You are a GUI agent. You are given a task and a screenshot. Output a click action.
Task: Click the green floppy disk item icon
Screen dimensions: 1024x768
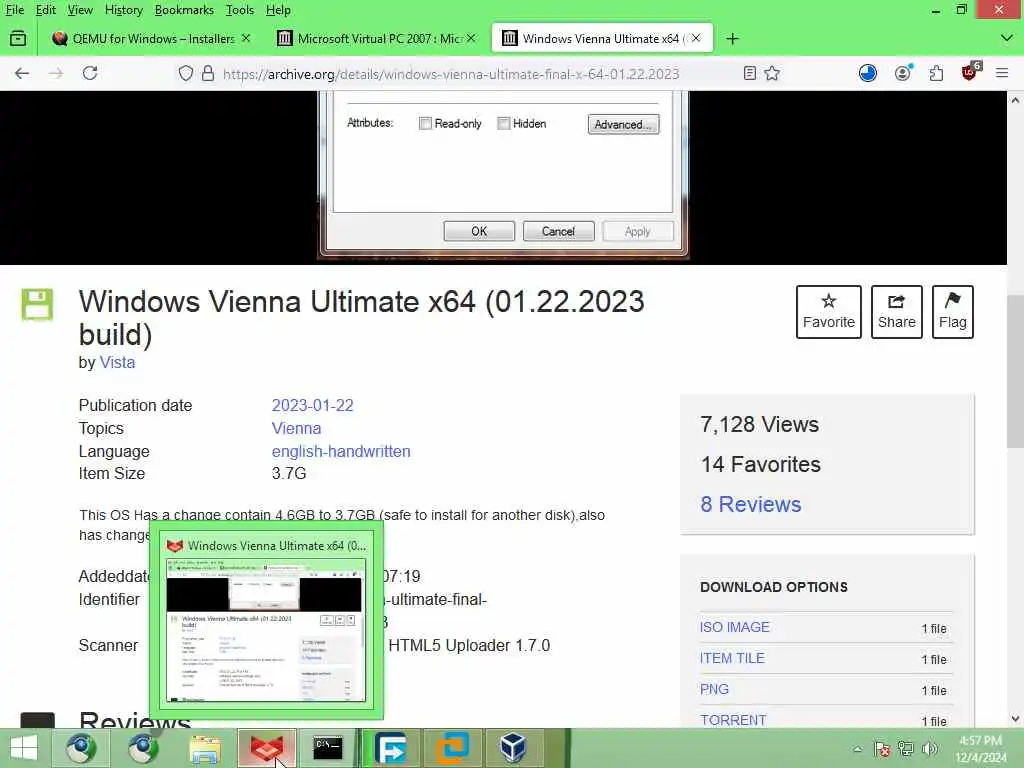(37, 304)
